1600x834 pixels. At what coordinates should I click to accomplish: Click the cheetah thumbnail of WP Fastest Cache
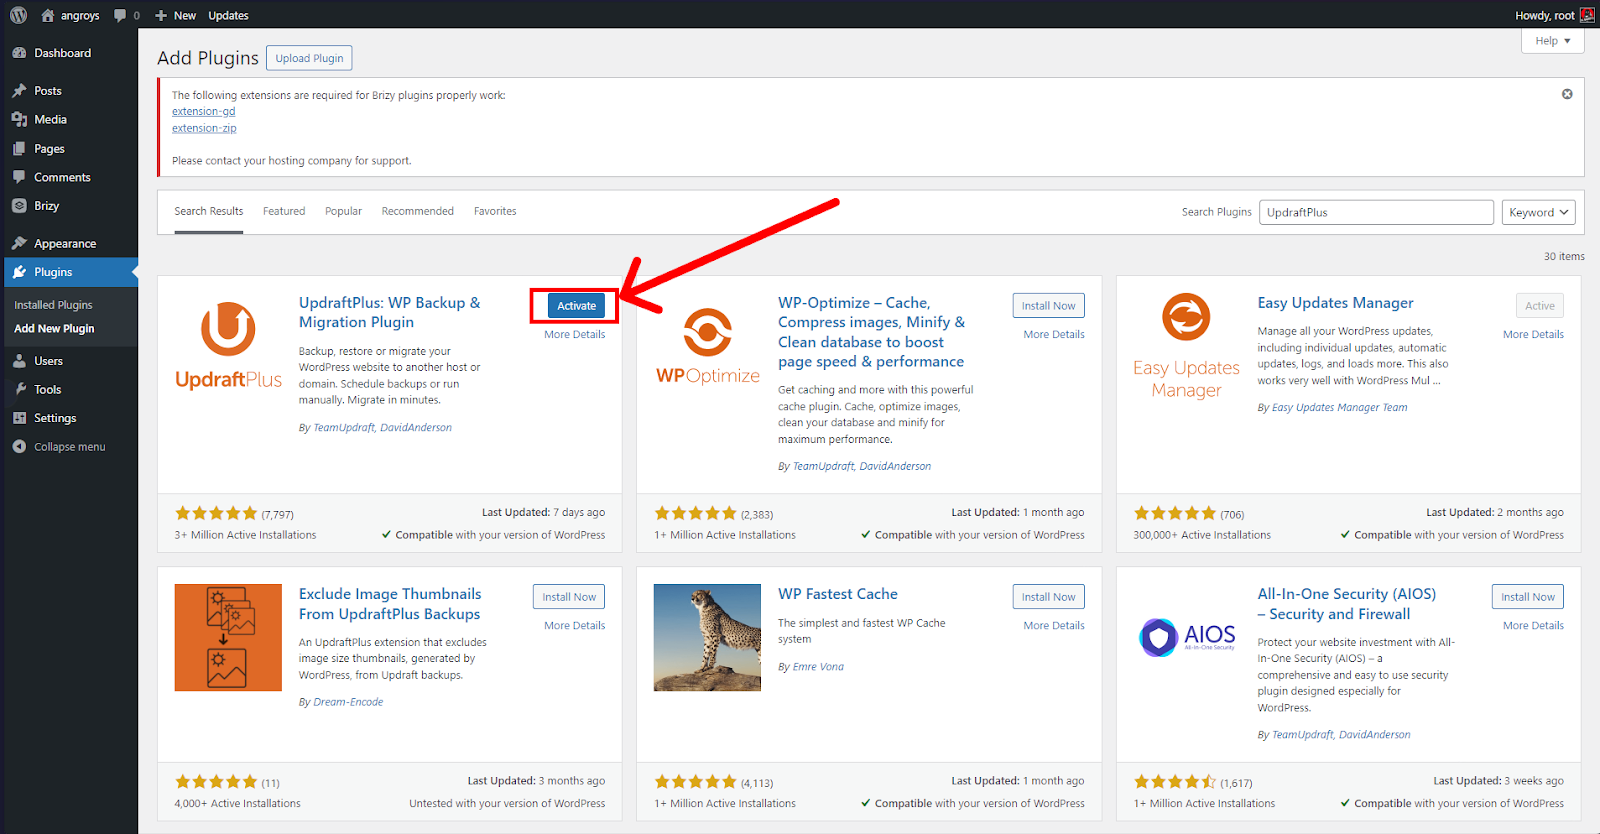[x=707, y=638]
